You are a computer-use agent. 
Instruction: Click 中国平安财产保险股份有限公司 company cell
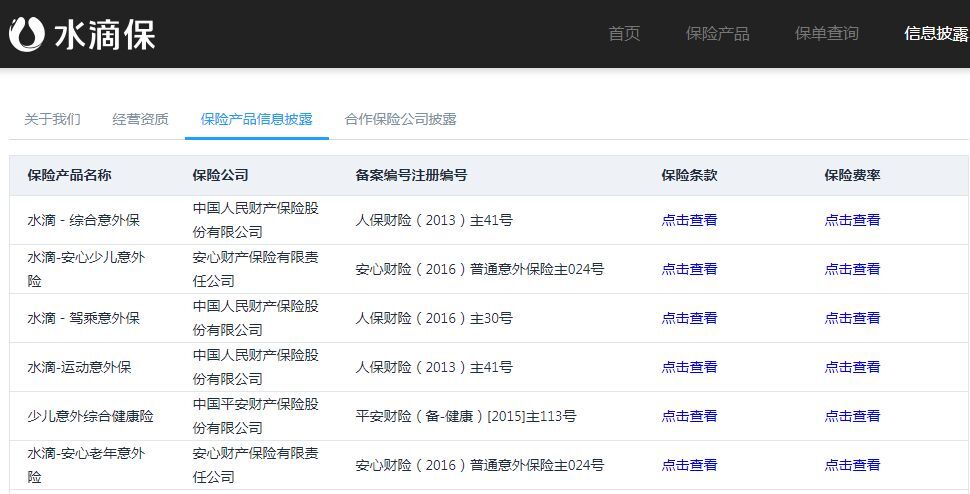(x=255, y=416)
